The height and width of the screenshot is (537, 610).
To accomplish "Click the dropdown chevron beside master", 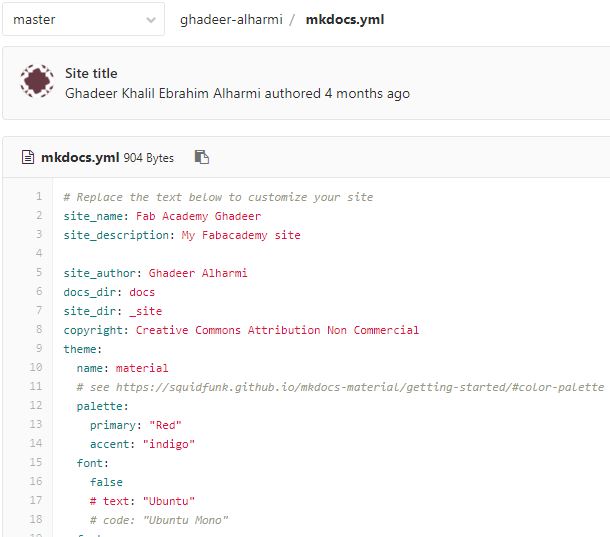I will click(x=150, y=19).
